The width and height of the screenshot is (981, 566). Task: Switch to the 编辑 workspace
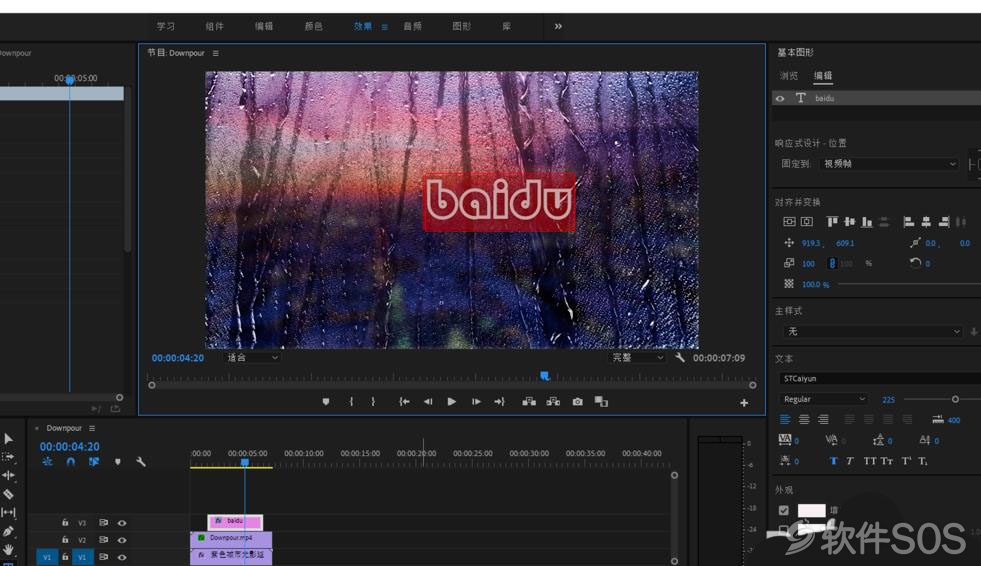click(264, 26)
